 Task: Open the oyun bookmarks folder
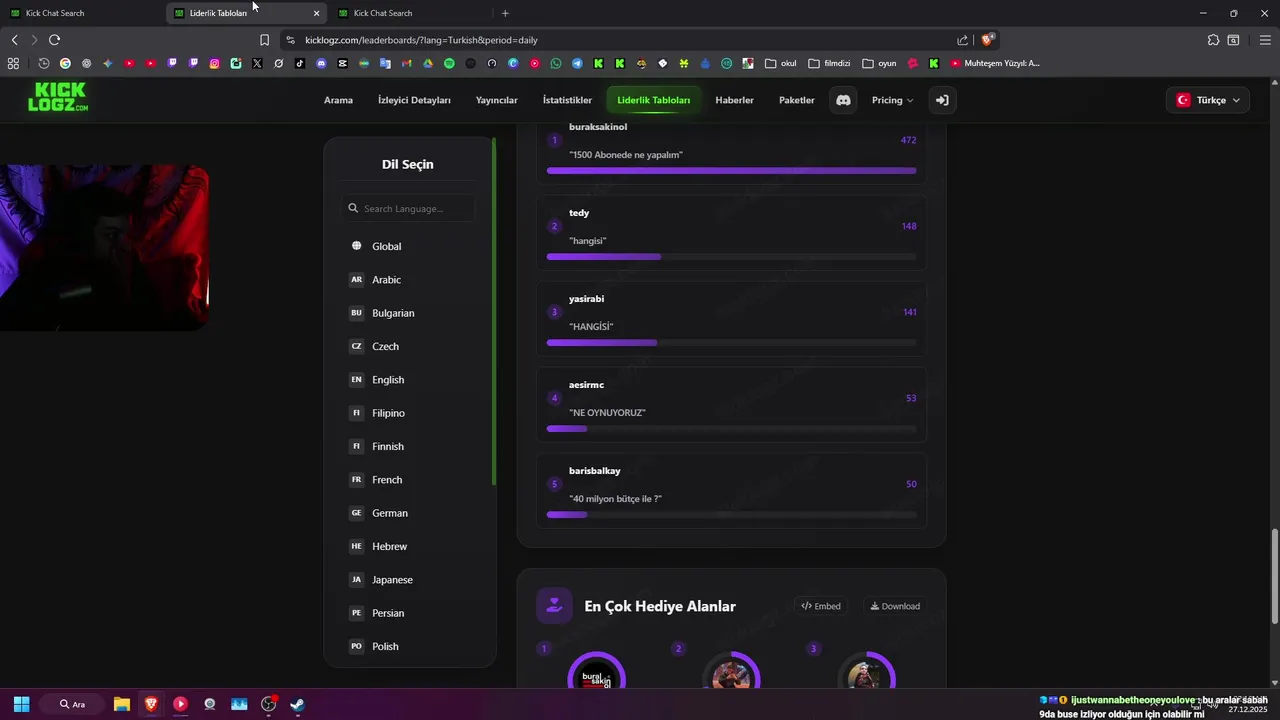[x=880, y=63]
